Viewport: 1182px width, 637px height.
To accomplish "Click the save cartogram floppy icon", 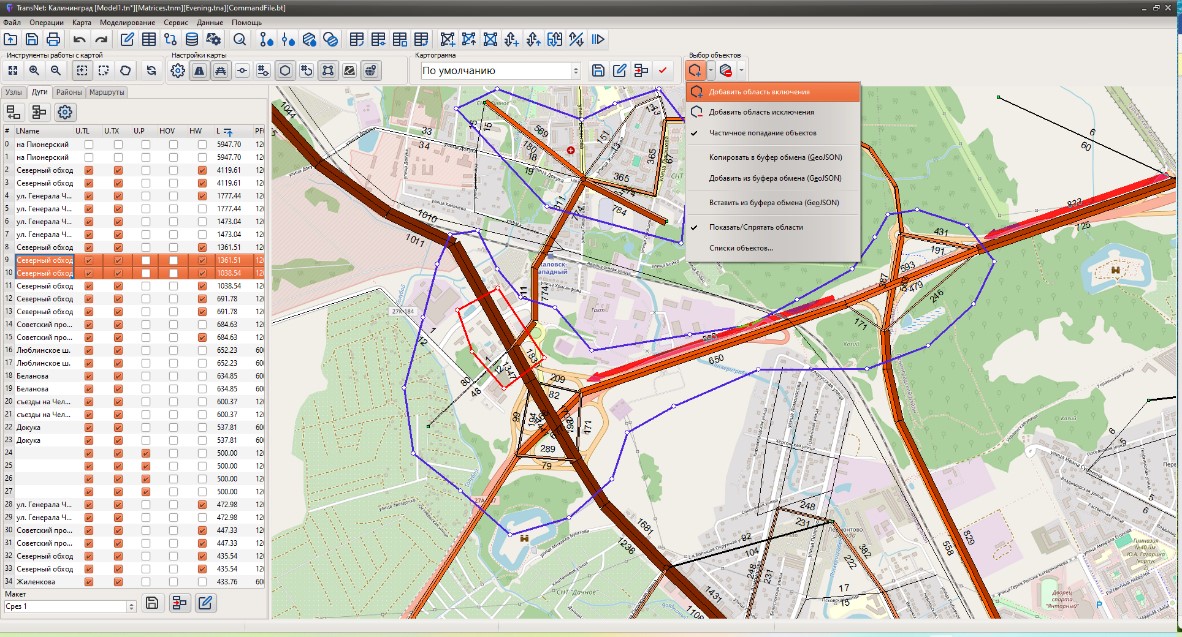I will click(x=598, y=70).
